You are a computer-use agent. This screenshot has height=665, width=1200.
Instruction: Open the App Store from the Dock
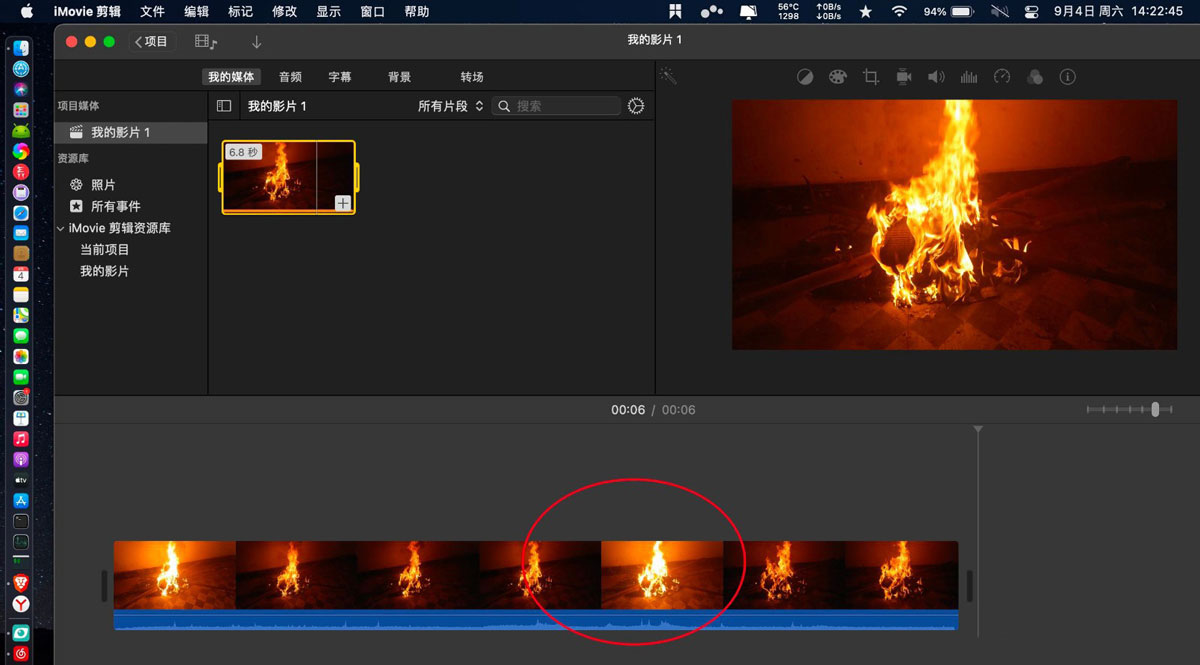tap(20, 501)
